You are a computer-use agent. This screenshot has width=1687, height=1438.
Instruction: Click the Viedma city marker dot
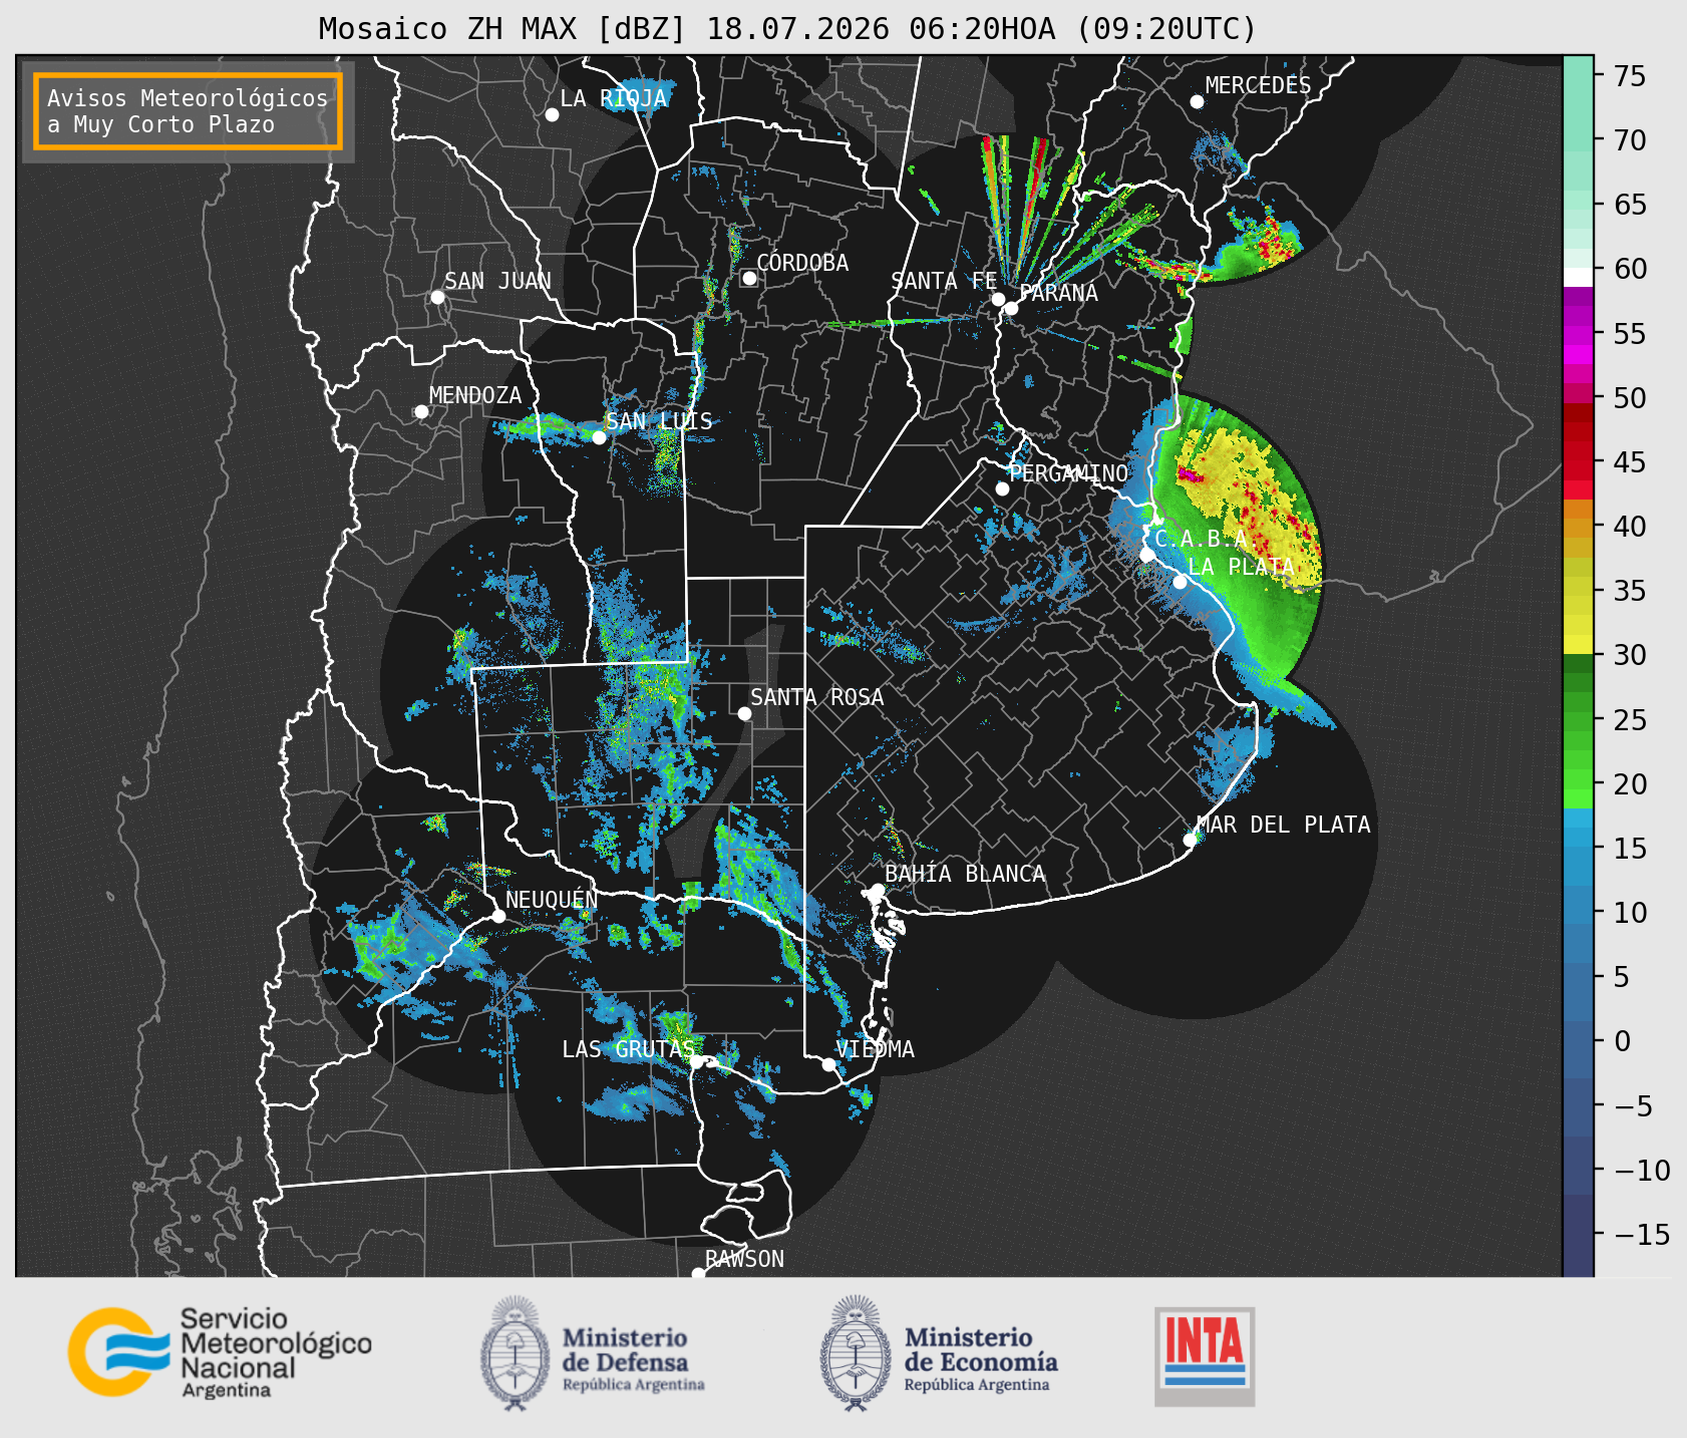(x=828, y=1064)
